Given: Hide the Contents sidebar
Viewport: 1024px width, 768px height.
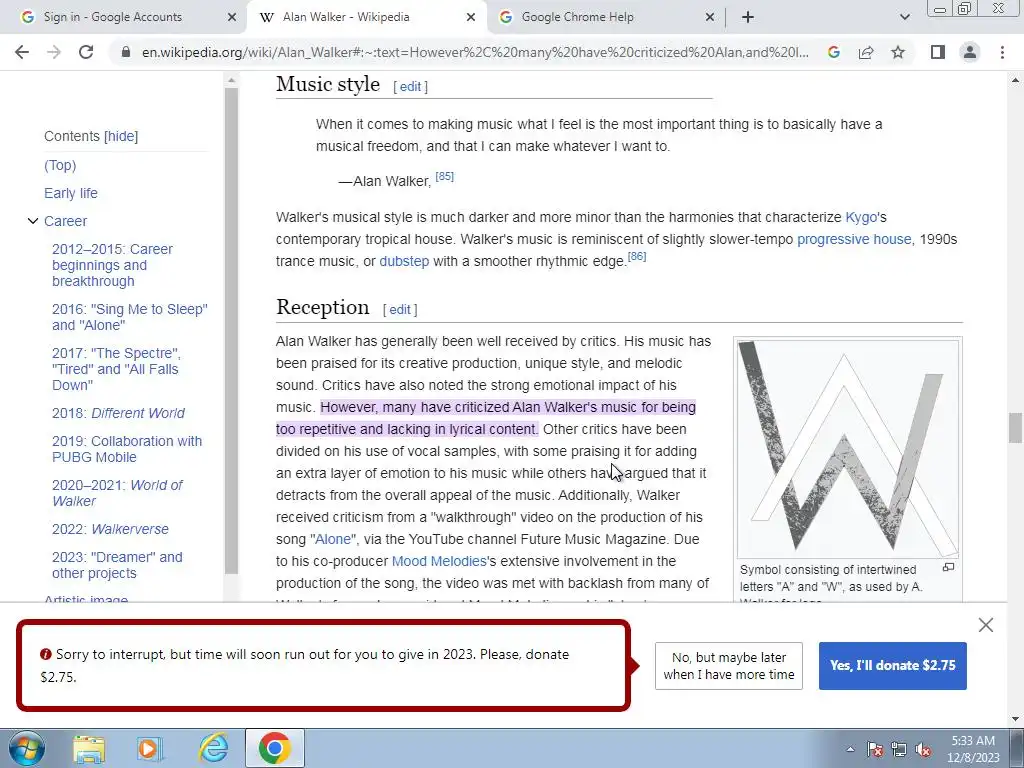Looking at the screenshot, I should [x=121, y=136].
